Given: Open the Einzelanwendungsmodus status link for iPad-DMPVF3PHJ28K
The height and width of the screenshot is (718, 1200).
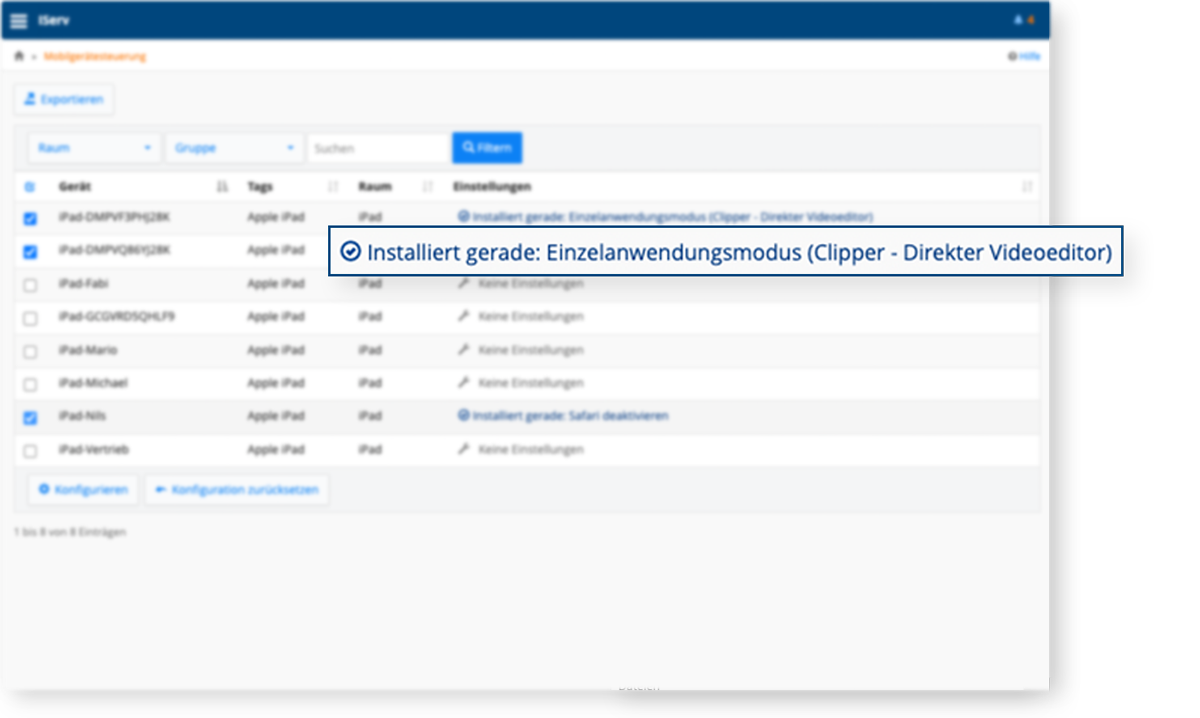Looking at the screenshot, I should pos(665,216).
